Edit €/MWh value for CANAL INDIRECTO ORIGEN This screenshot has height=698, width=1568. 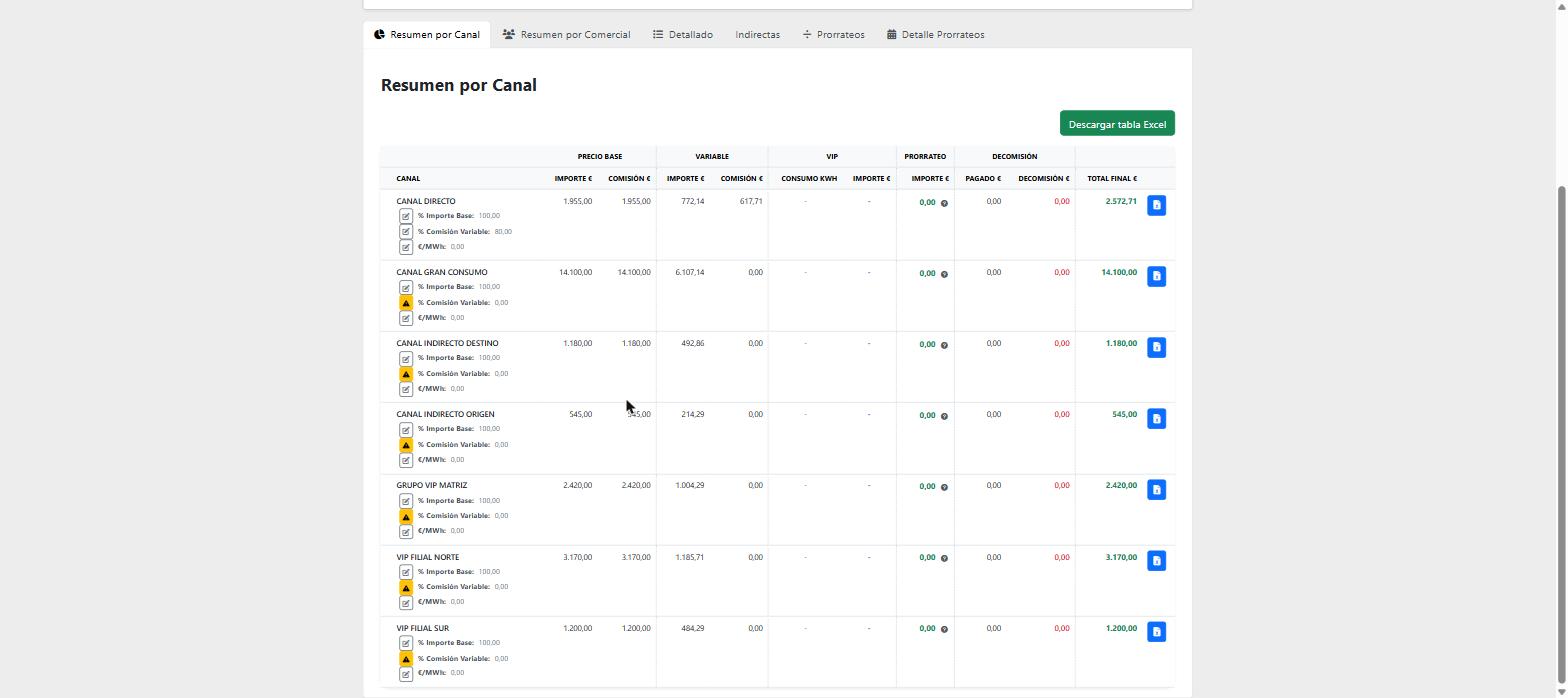[406, 460]
